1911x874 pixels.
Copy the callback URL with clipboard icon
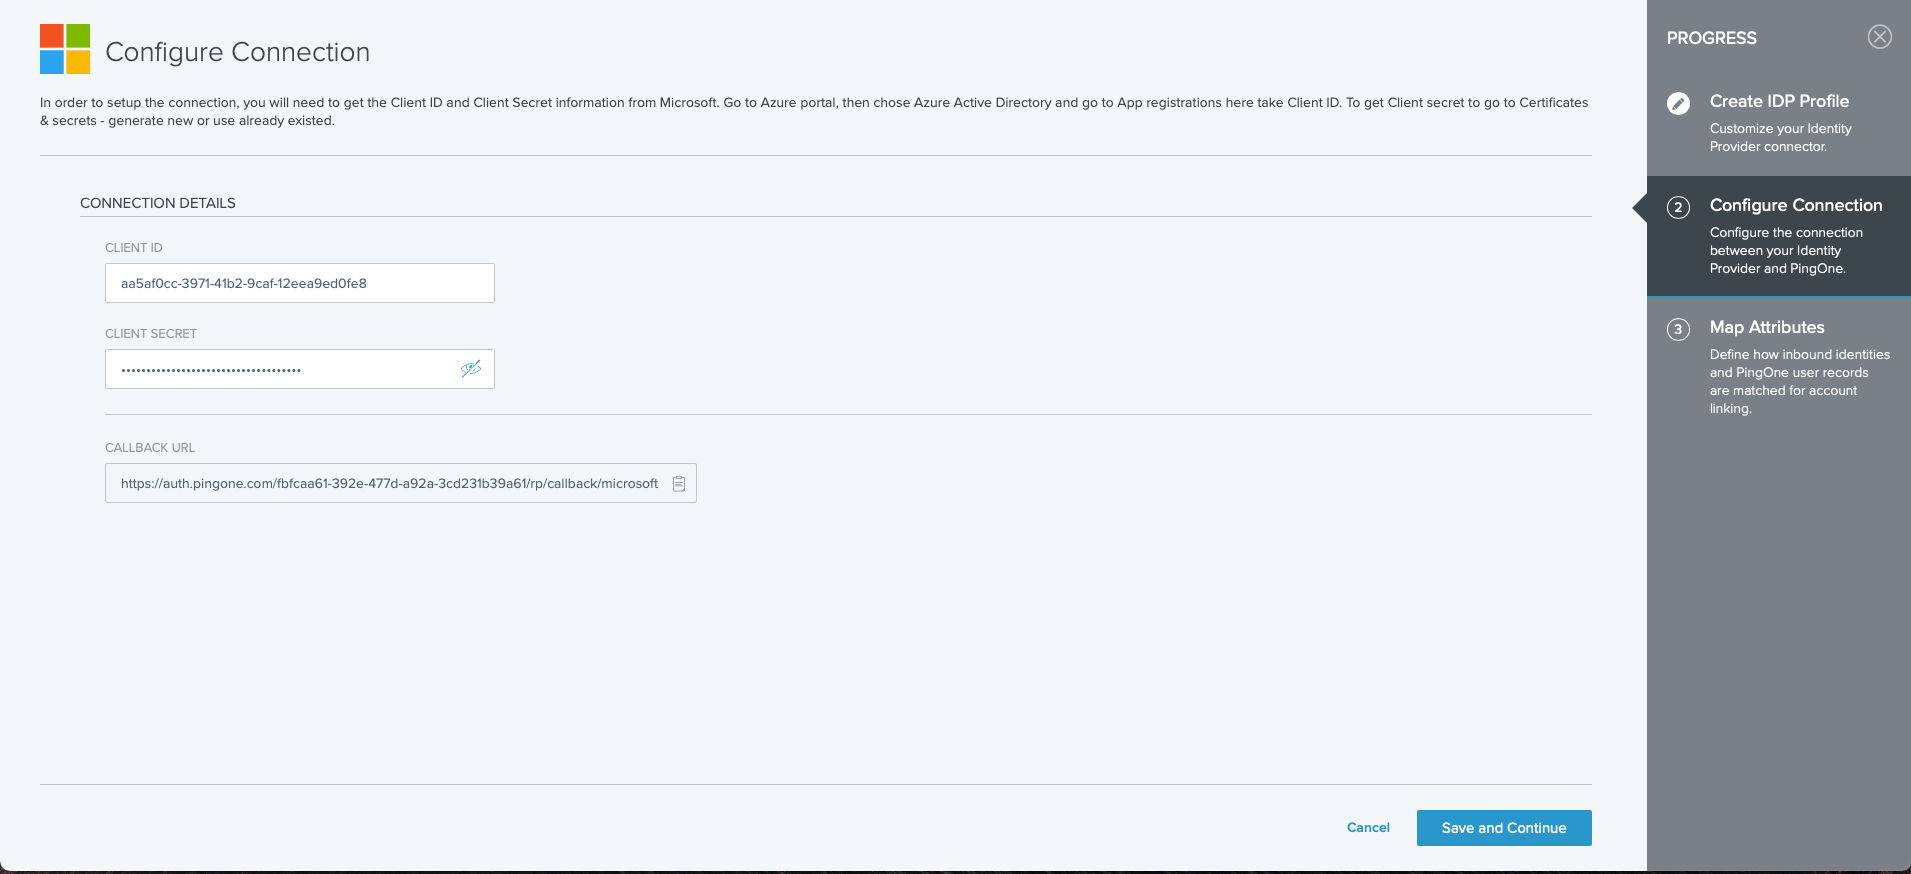[x=679, y=484]
